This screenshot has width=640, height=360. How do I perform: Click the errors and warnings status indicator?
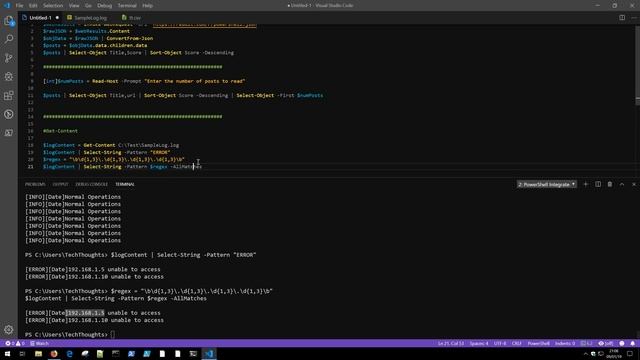(x=15, y=343)
